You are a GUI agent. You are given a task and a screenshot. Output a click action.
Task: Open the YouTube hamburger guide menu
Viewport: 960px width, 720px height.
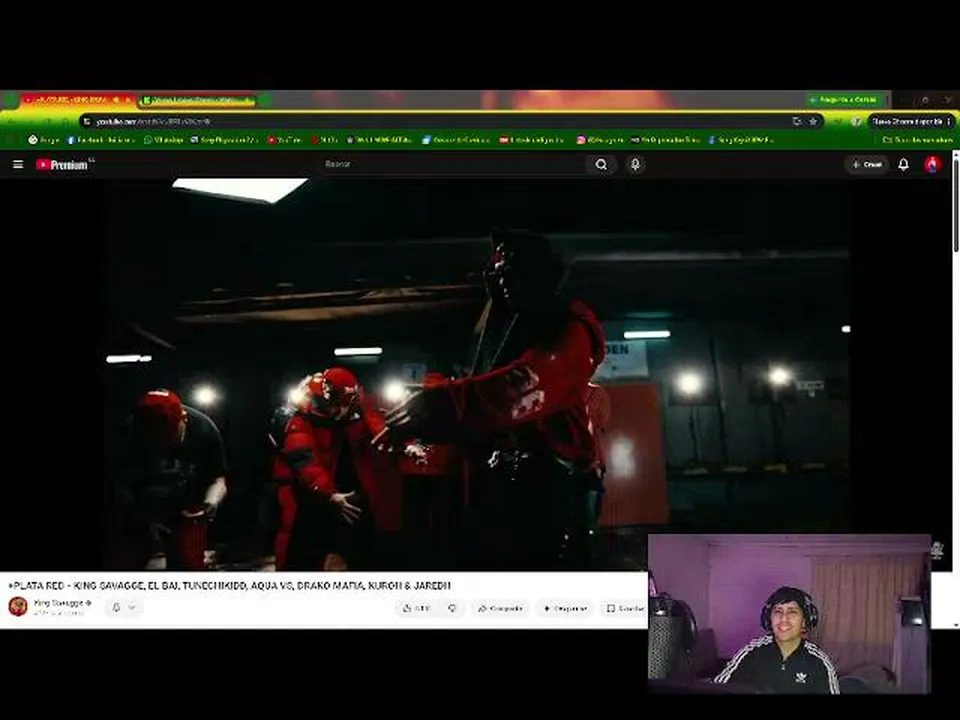coord(18,164)
